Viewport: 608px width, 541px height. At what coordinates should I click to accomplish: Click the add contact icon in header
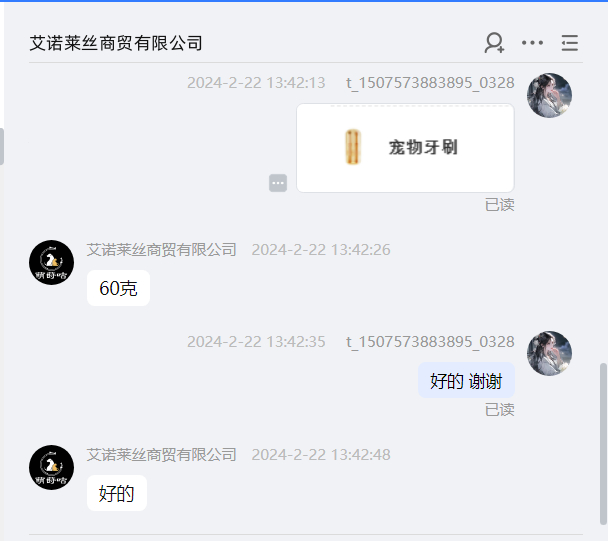(494, 43)
